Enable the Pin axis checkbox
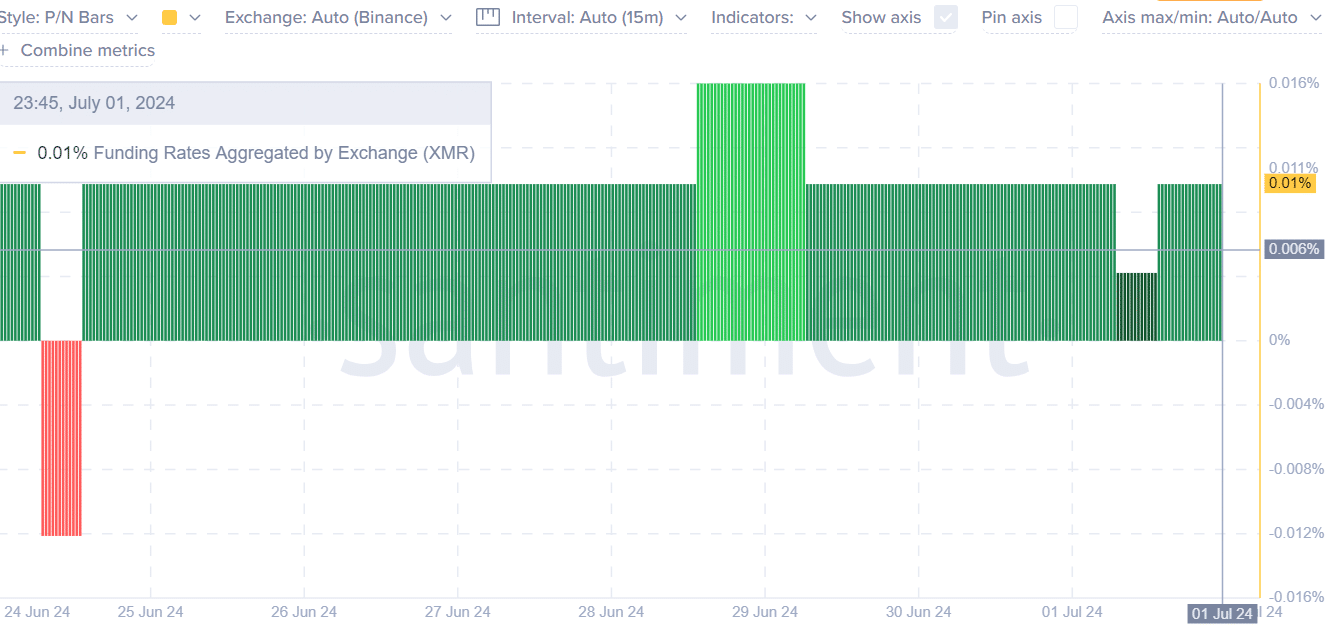1334x625 pixels. [x=1066, y=17]
